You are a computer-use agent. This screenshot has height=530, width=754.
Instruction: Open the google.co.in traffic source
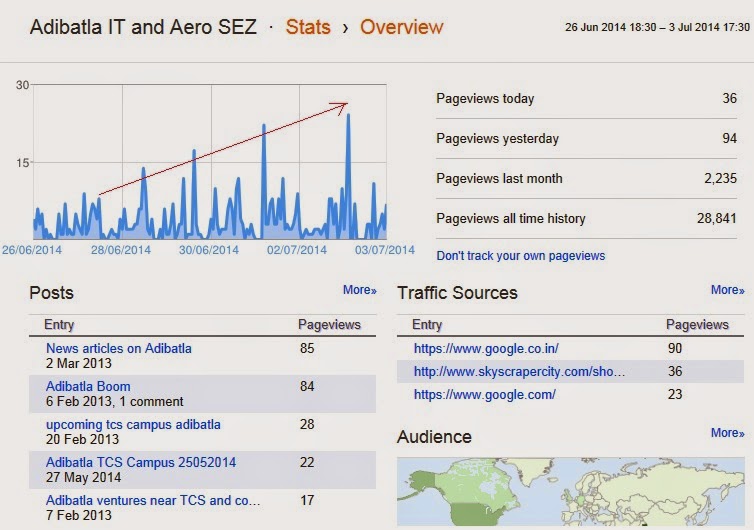[x=486, y=348]
